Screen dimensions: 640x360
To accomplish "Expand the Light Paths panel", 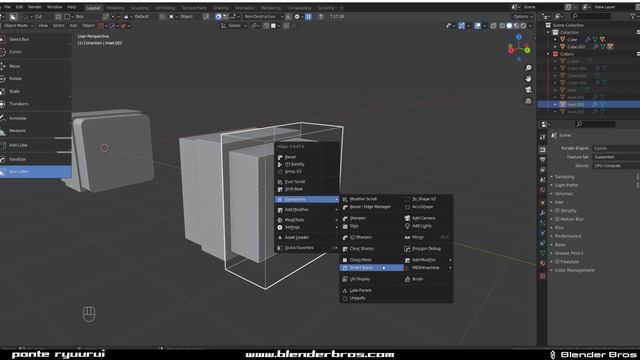I will click(x=566, y=185).
